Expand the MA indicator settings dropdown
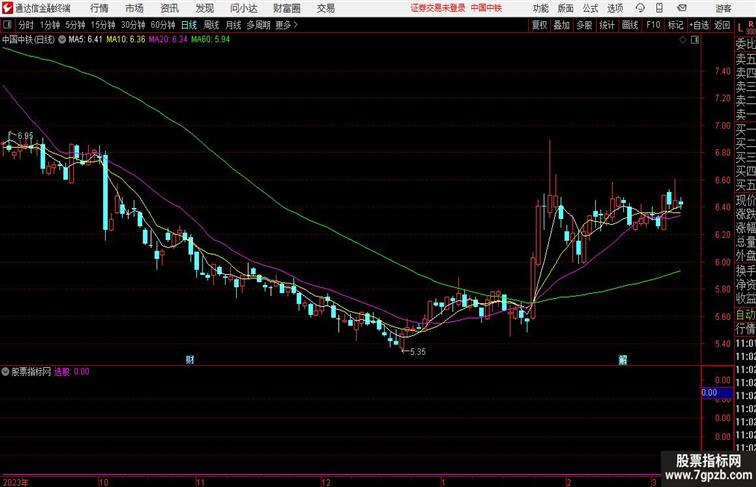The image size is (756, 487). point(62,40)
